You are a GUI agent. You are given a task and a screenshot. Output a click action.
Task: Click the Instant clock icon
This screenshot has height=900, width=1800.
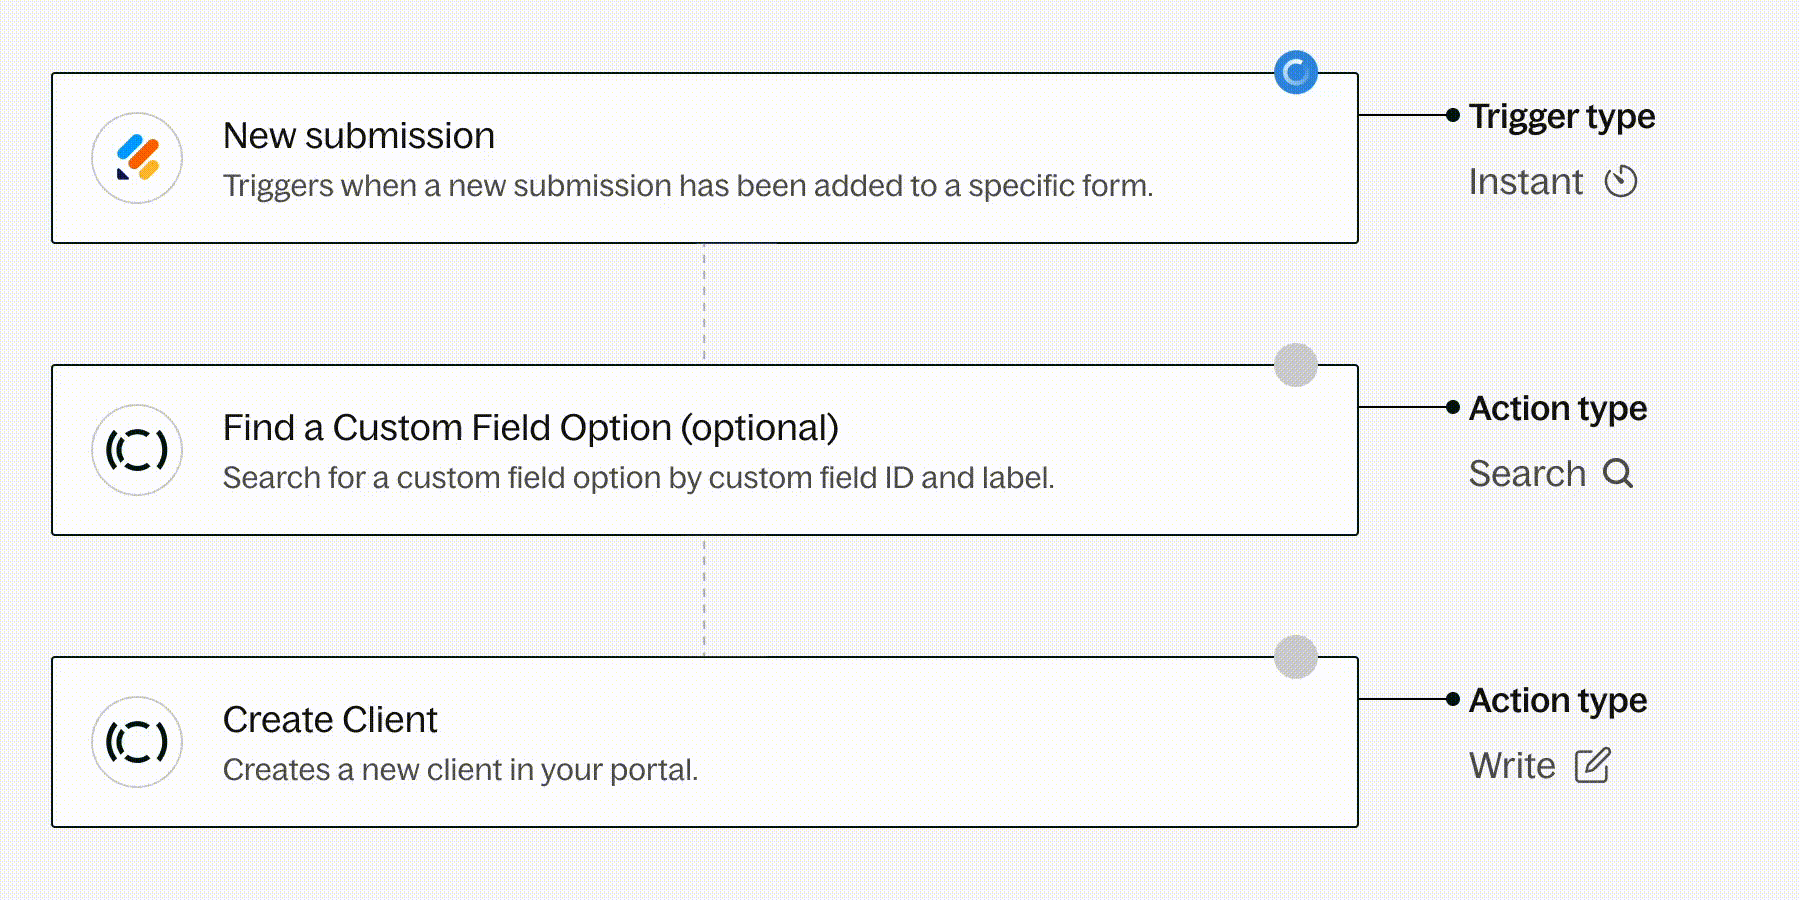(x=1620, y=182)
